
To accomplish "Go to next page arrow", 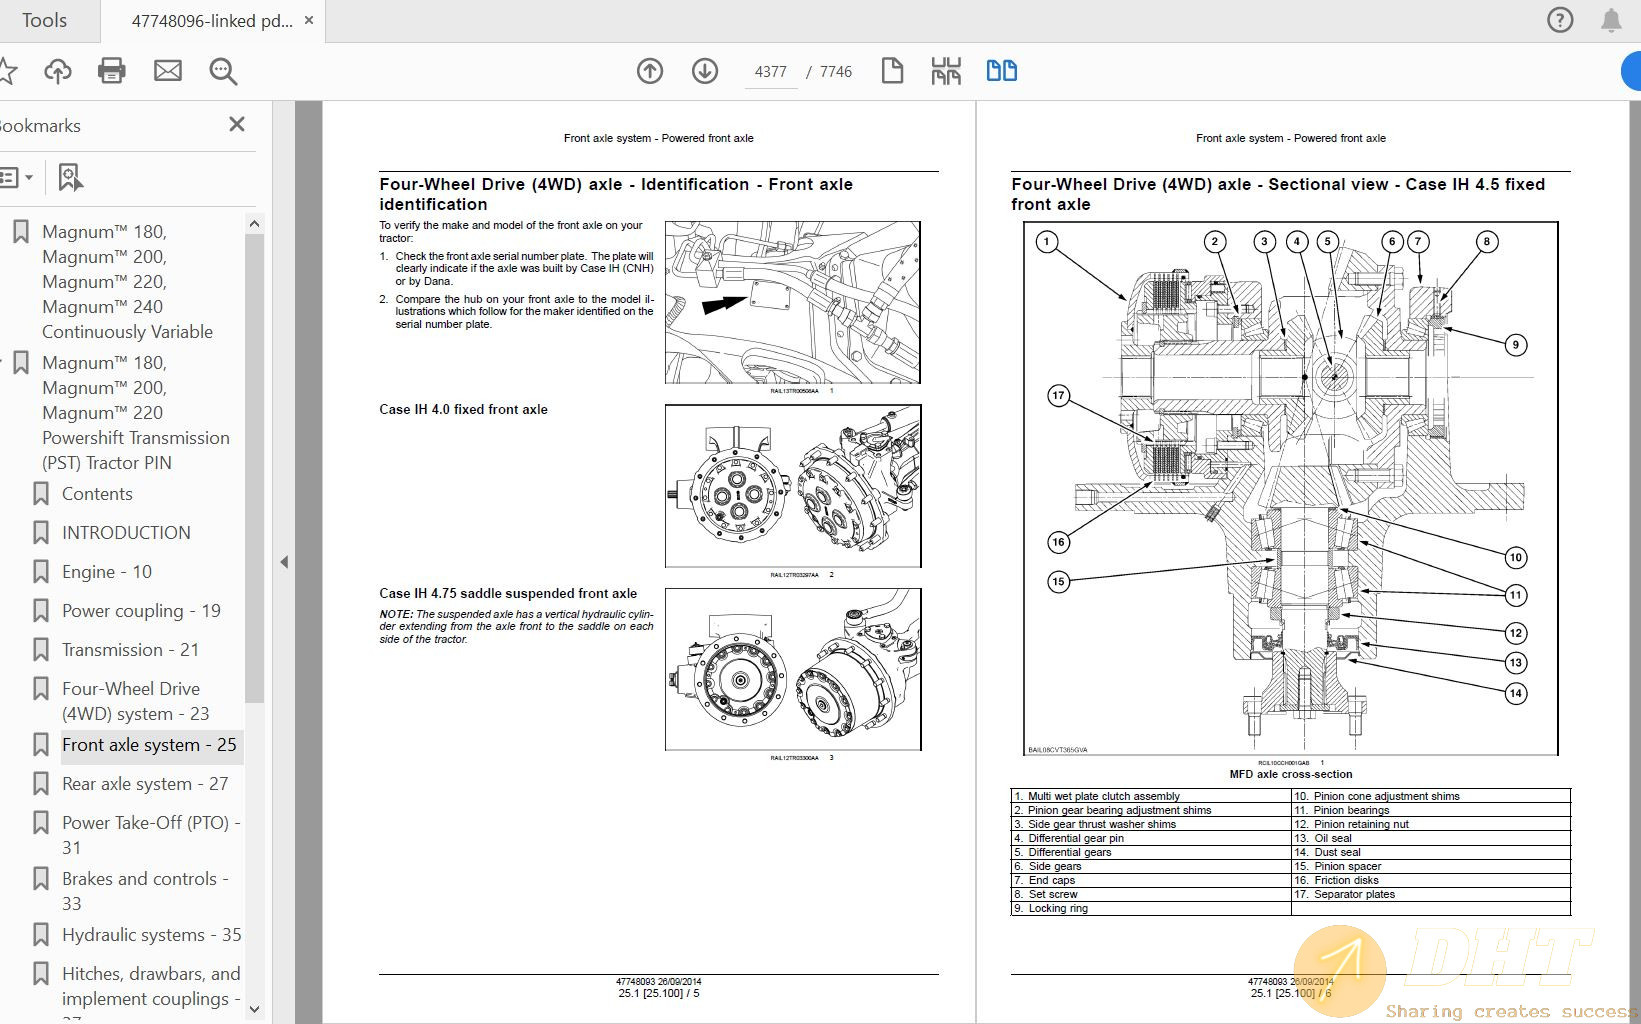I will (x=705, y=71).
